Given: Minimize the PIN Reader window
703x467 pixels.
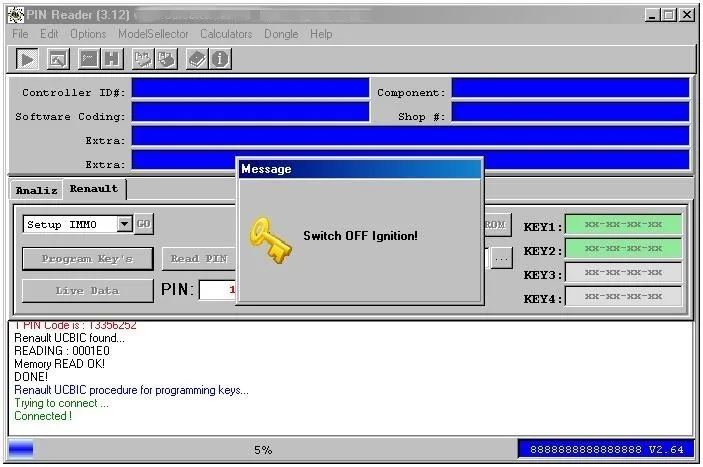Looking at the screenshot, I should coord(652,15).
